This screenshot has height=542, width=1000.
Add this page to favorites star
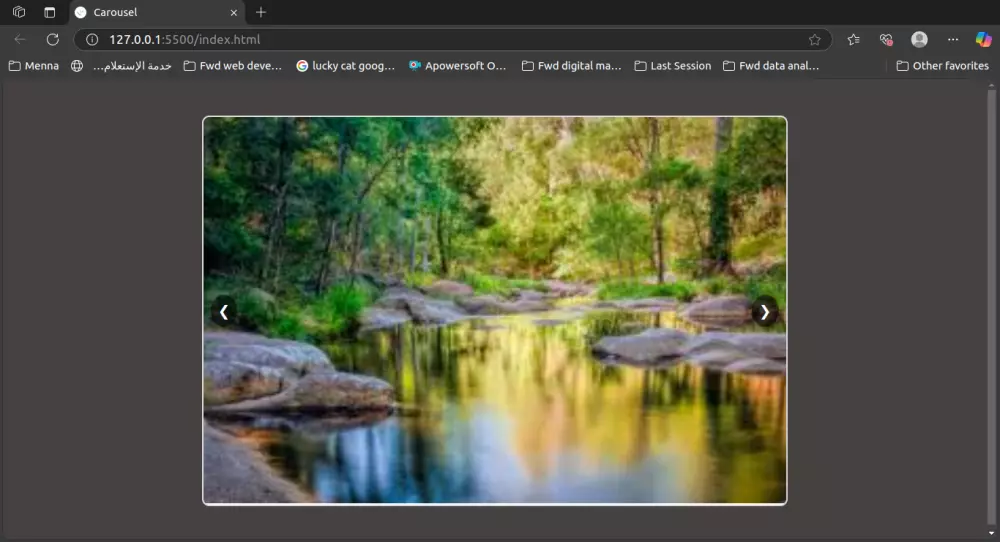click(x=814, y=40)
